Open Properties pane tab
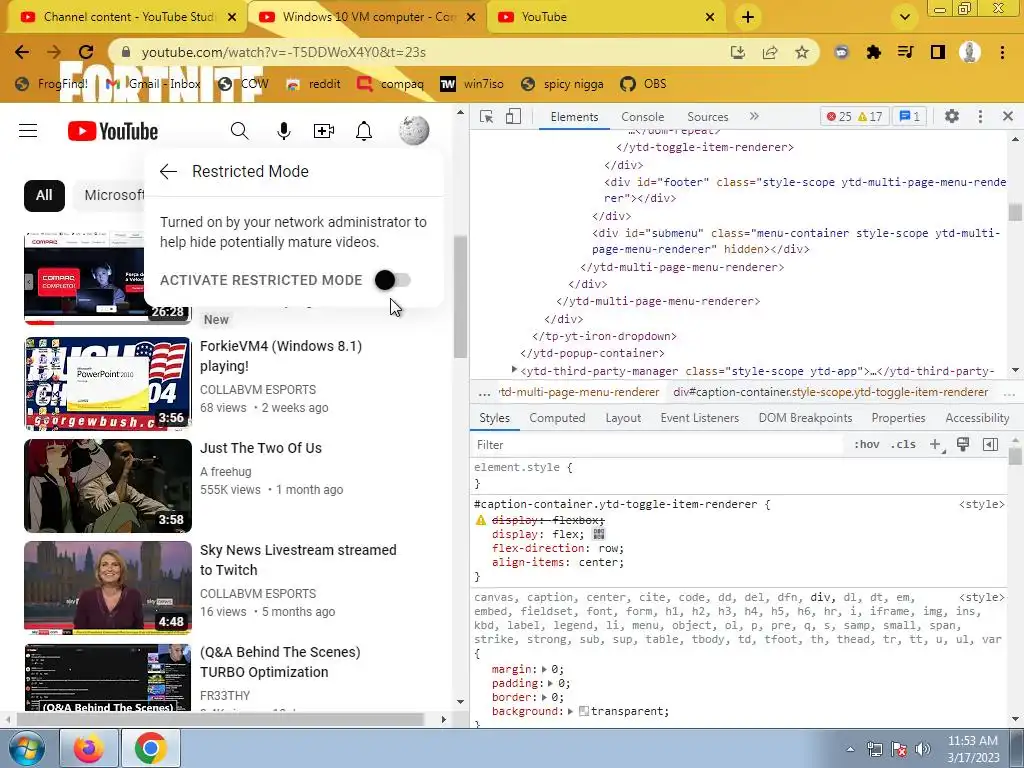 [898, 418]
